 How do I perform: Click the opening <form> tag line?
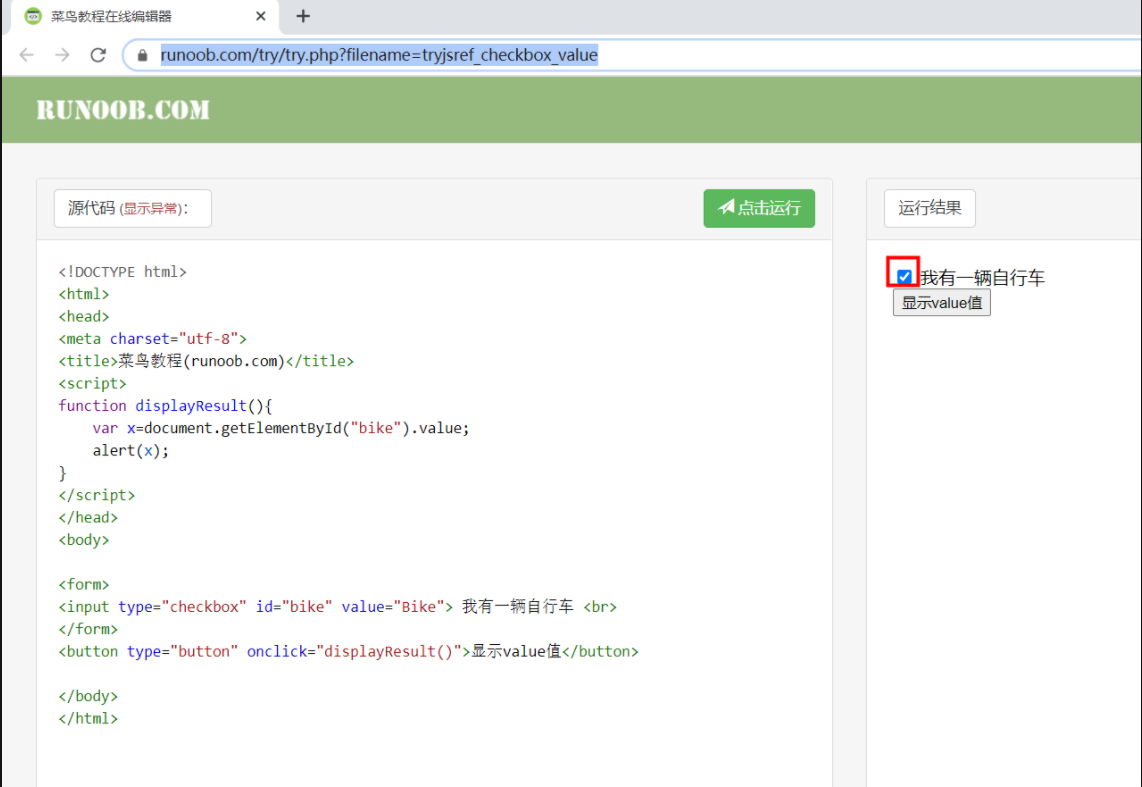pos(84,585)
